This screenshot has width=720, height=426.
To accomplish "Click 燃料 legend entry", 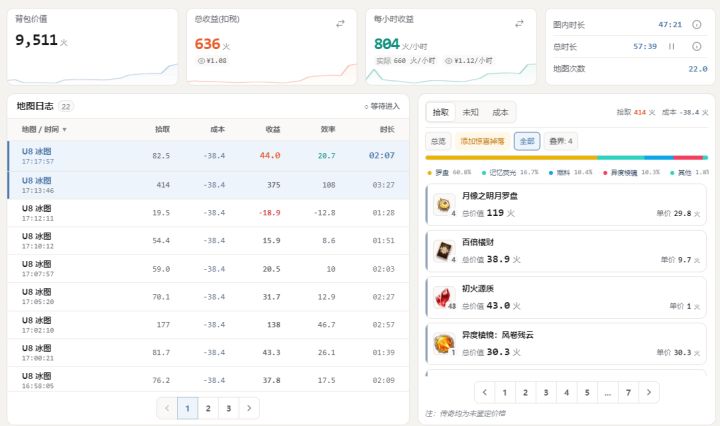I will pyautogui.click(x=571, y=173).
